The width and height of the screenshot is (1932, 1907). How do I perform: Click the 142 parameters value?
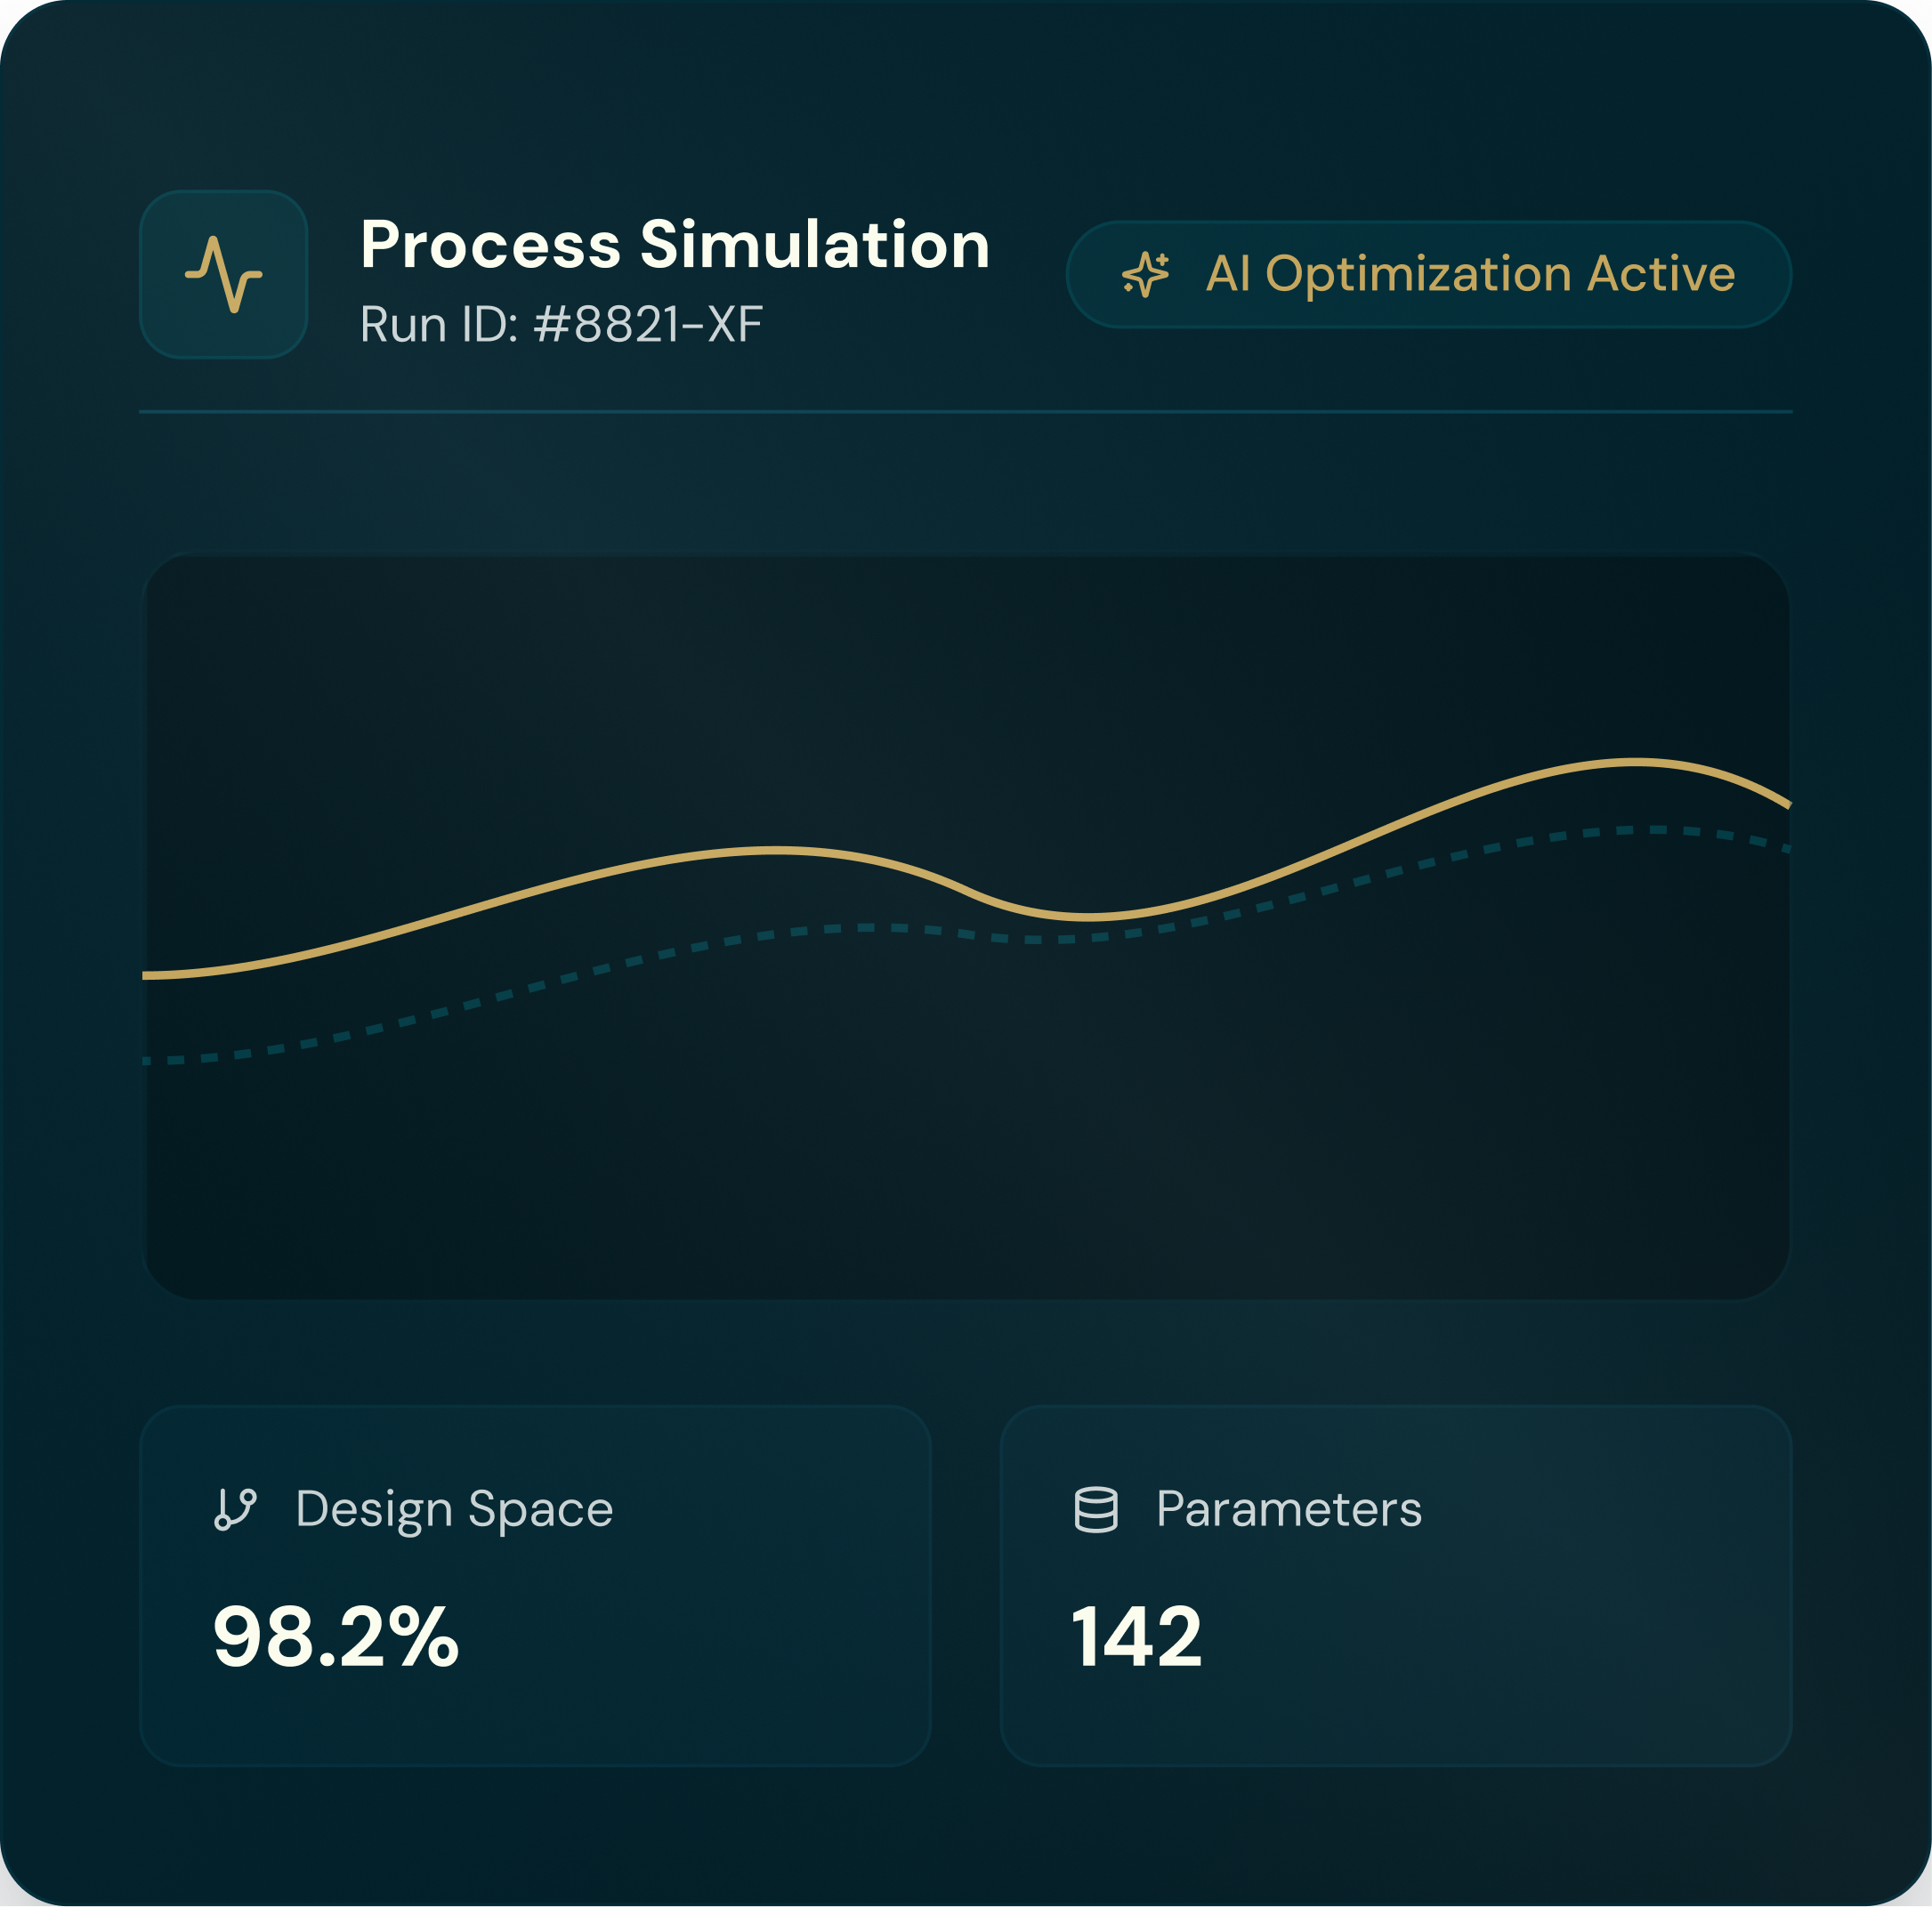pos(1136,1637)
